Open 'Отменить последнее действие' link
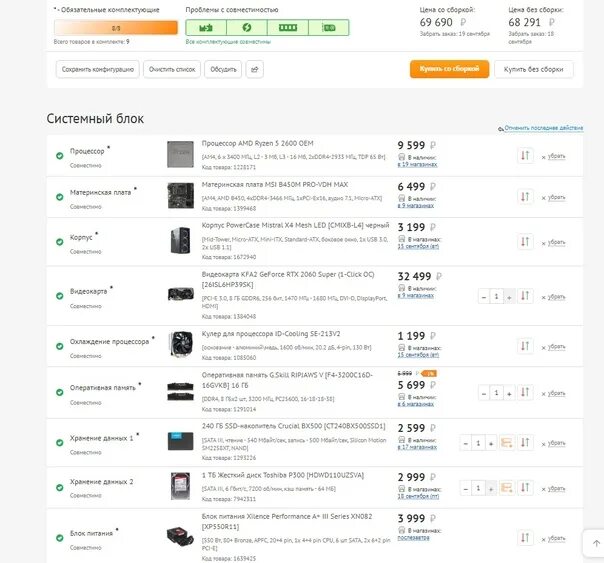 pos(540,128)
